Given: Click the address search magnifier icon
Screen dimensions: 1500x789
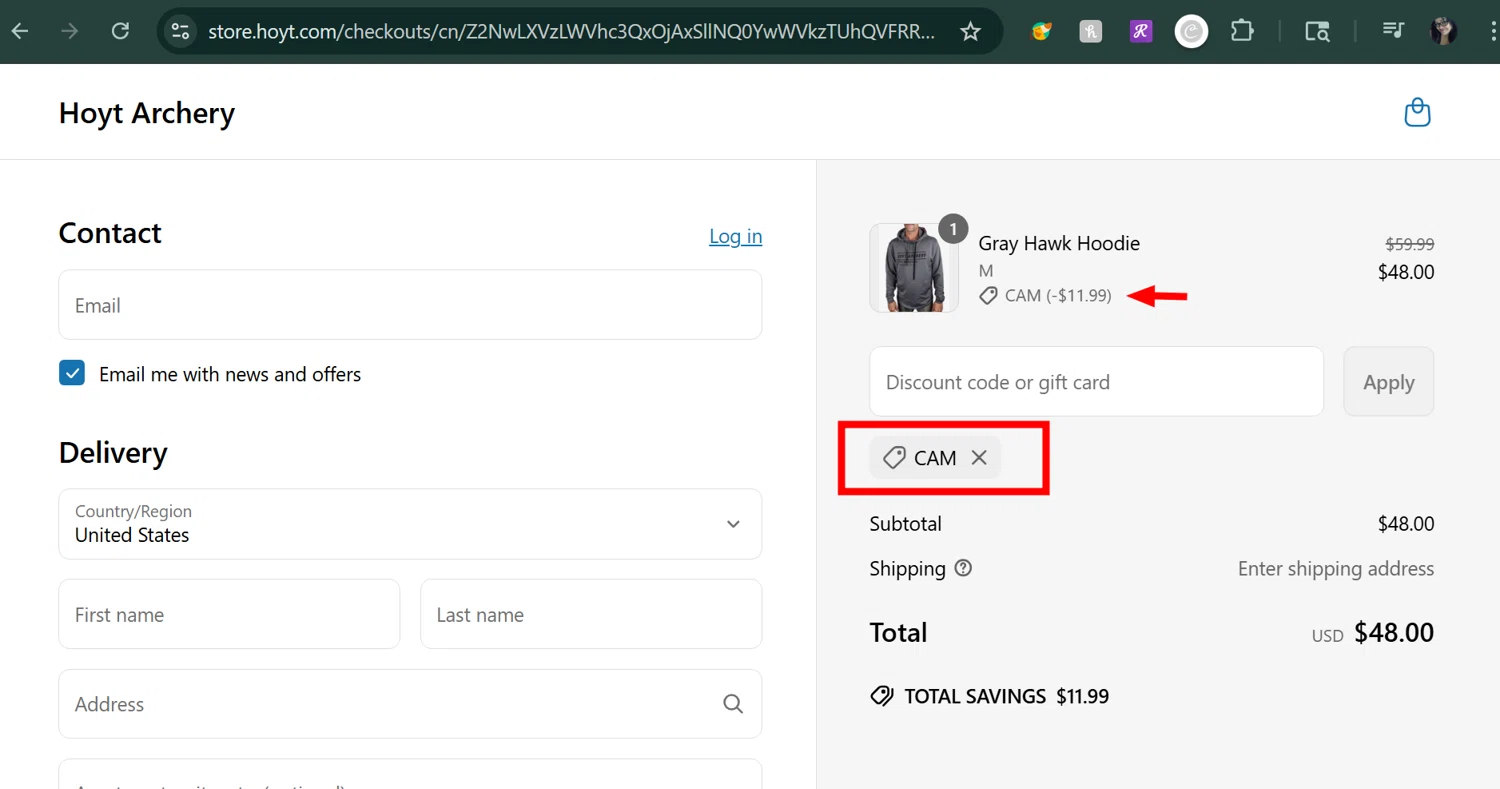Looking at the screenshot, I should click(733, 704).
